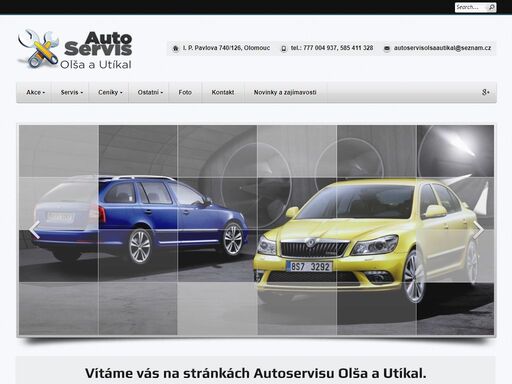Viewport: 512px width, 384px height.
Task: Open the Google Plus icon link
Action: click(x=486, y=92)
